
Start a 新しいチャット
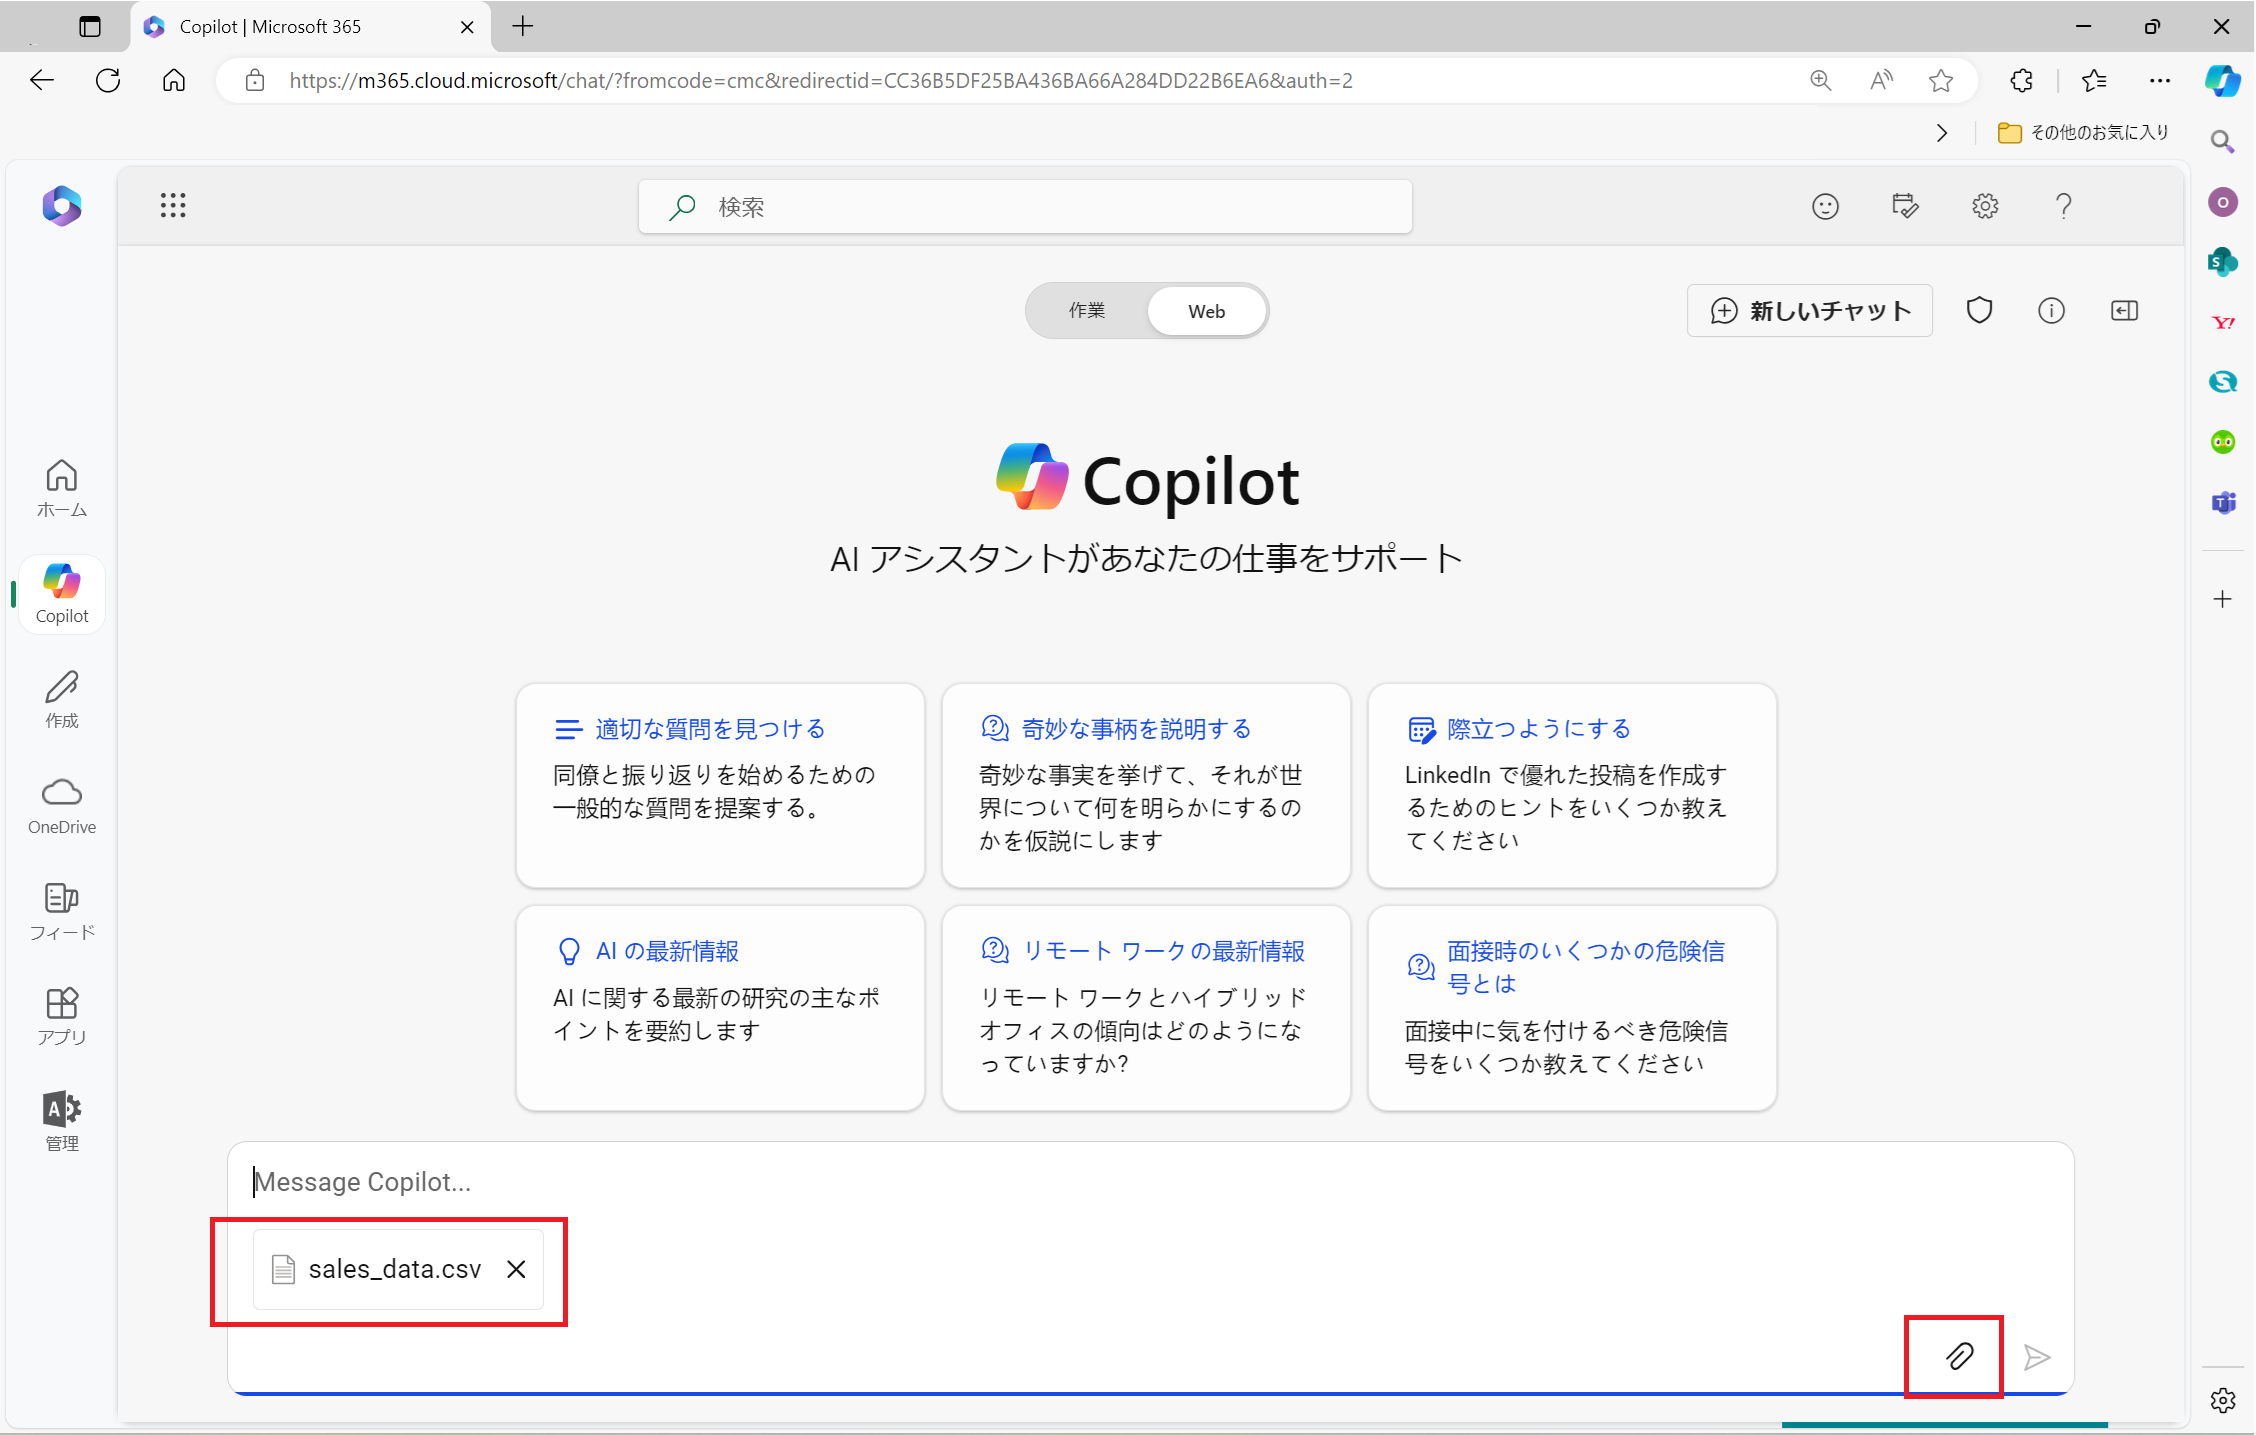(x=1810, y=311)
